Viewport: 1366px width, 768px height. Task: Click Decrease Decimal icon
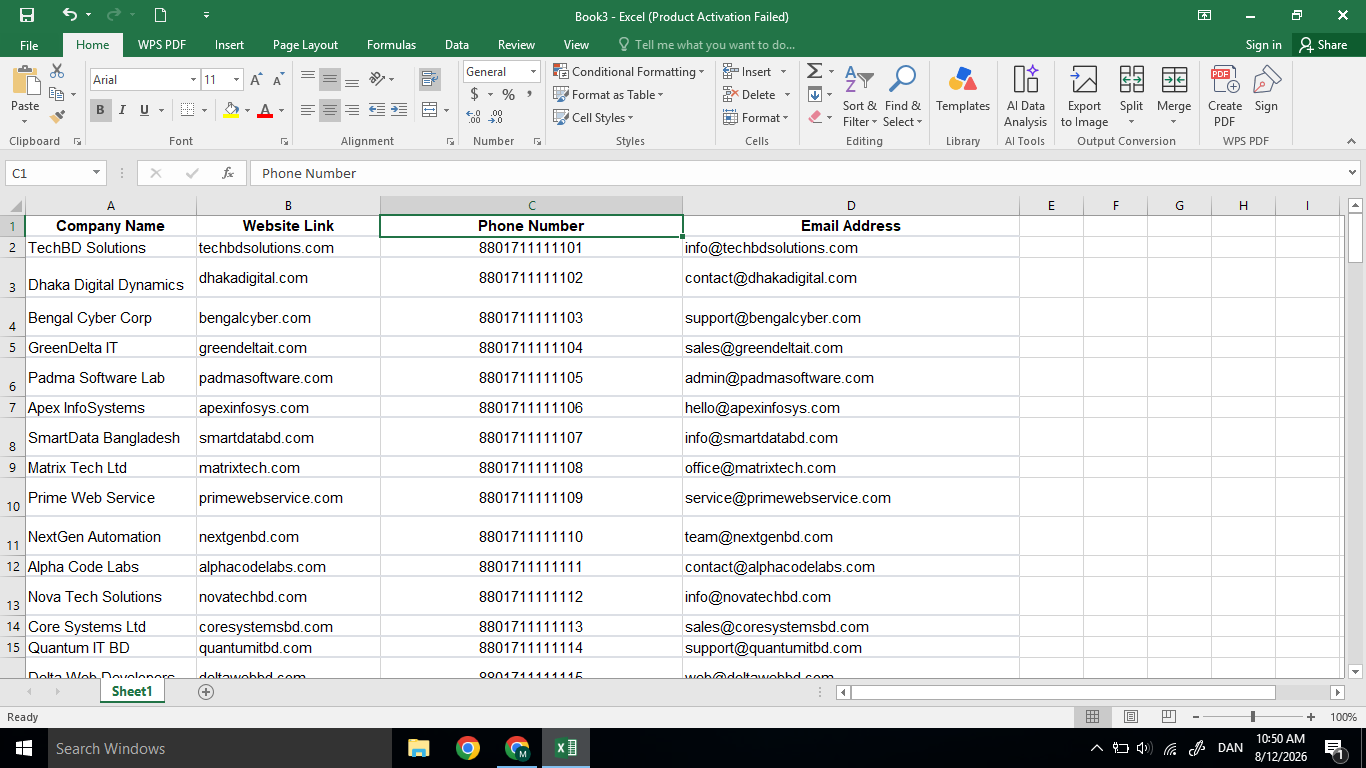497,117
